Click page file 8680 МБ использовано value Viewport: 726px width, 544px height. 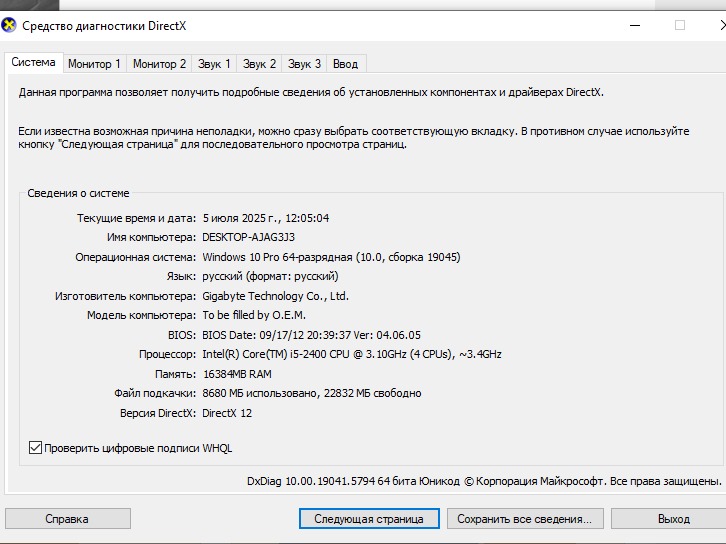(x=312, y=393)
